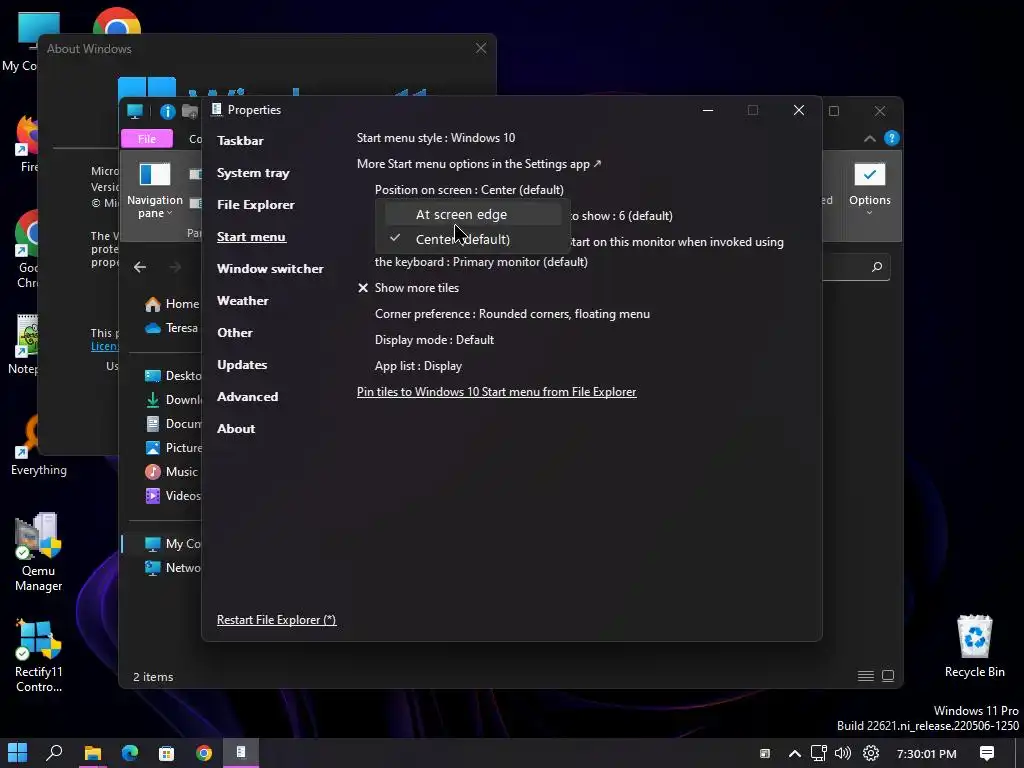Open the Advanced section
Image resolution: width=1024 pixels, height=768 pixels.
click(247, 396)
